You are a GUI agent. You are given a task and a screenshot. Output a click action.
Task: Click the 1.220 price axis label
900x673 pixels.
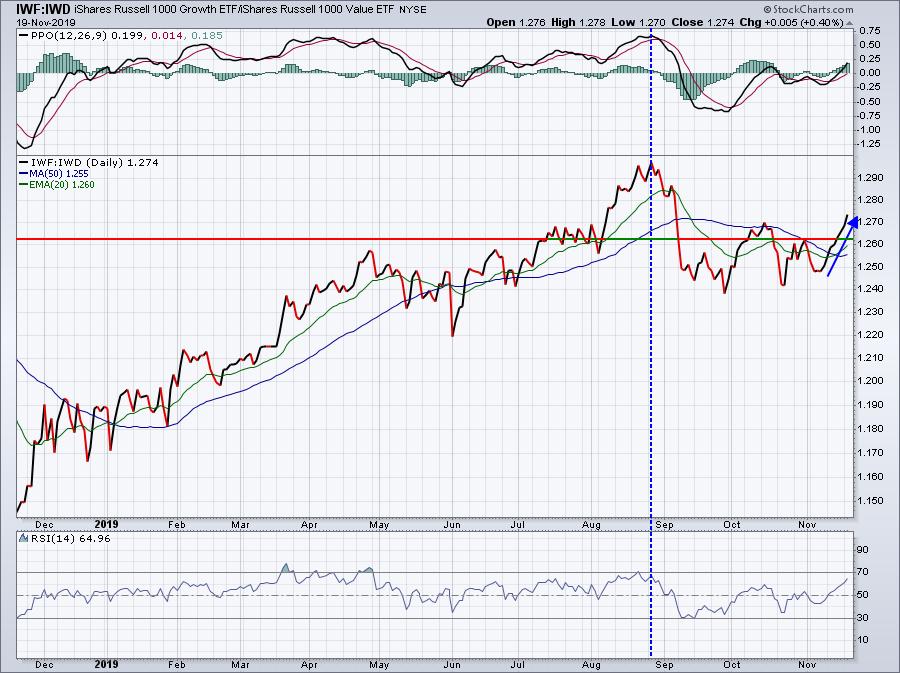pyautogui.click(x=870, y=334)
